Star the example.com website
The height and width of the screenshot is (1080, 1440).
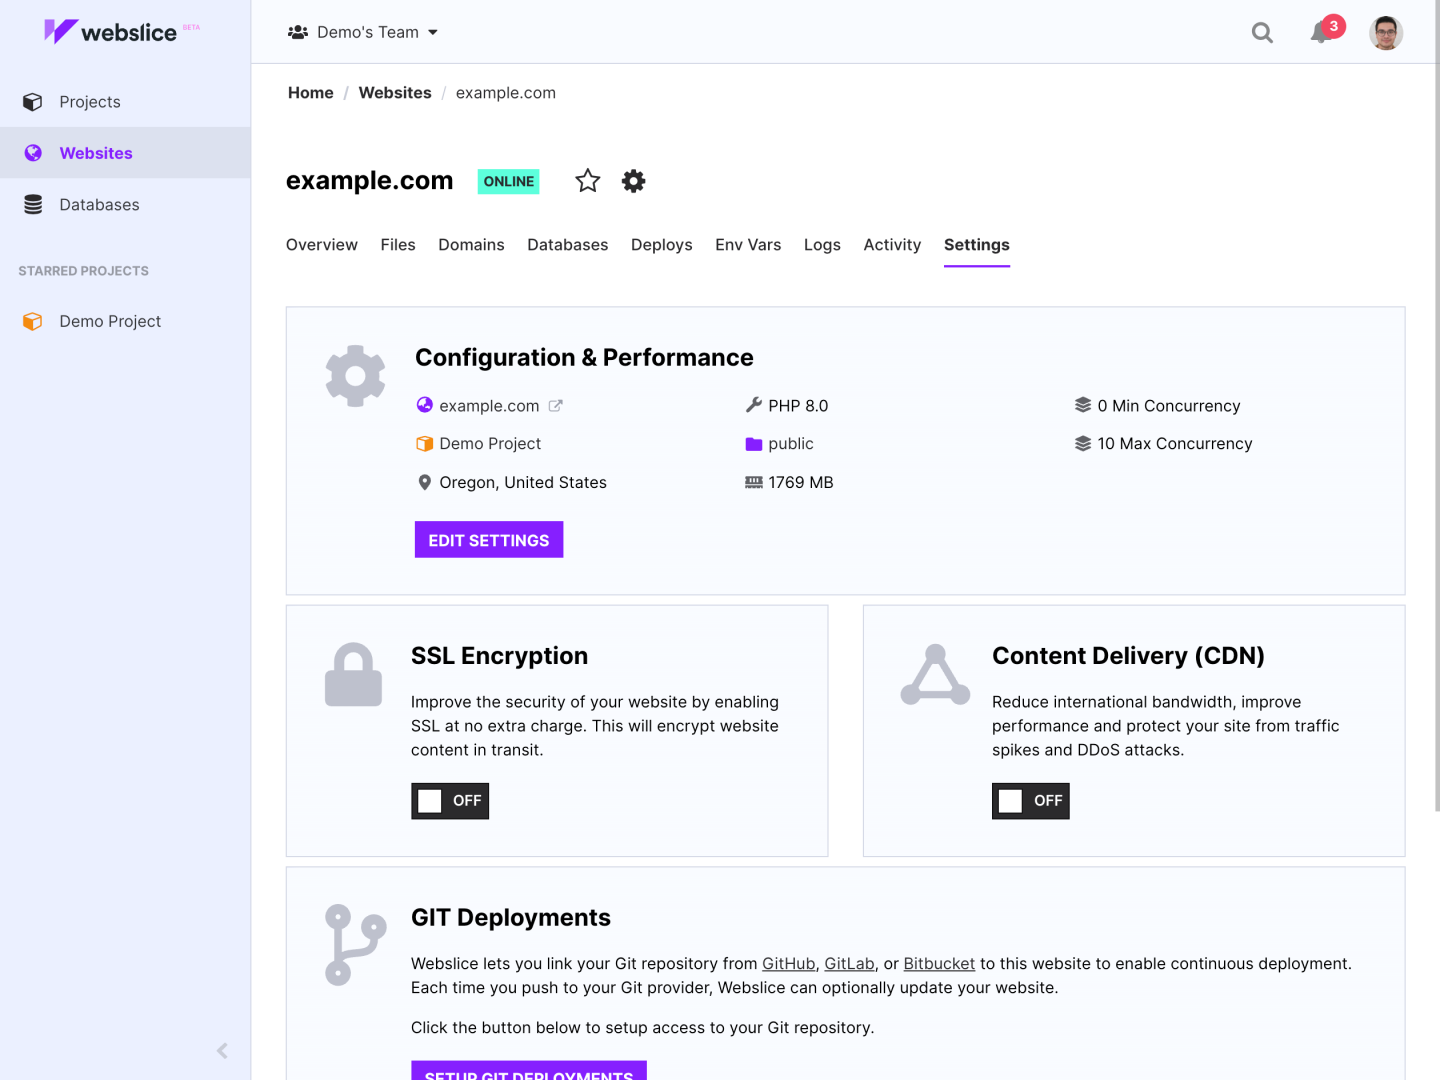click(587, 181)
